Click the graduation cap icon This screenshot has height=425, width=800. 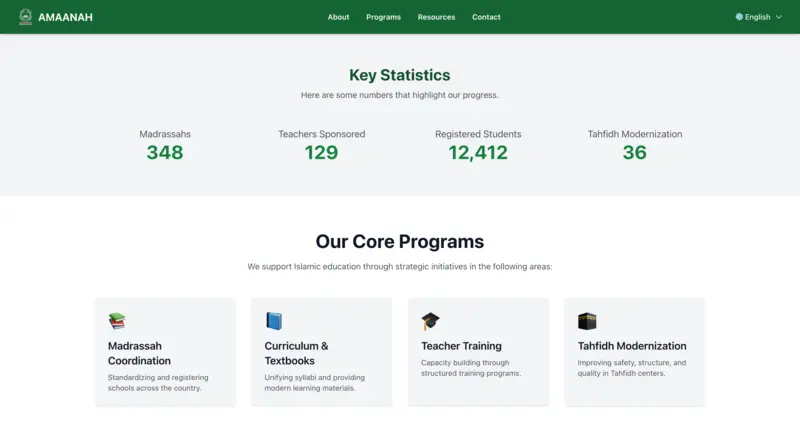(x=430, y=321)
